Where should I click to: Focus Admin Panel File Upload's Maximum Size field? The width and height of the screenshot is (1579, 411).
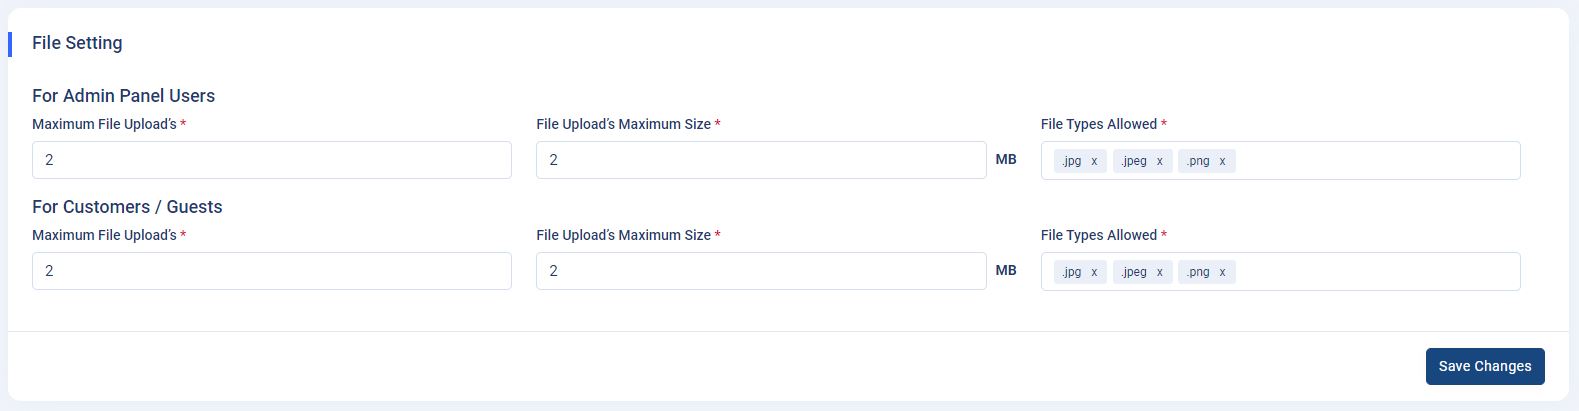pyautogui.click(x=761, y=160)
